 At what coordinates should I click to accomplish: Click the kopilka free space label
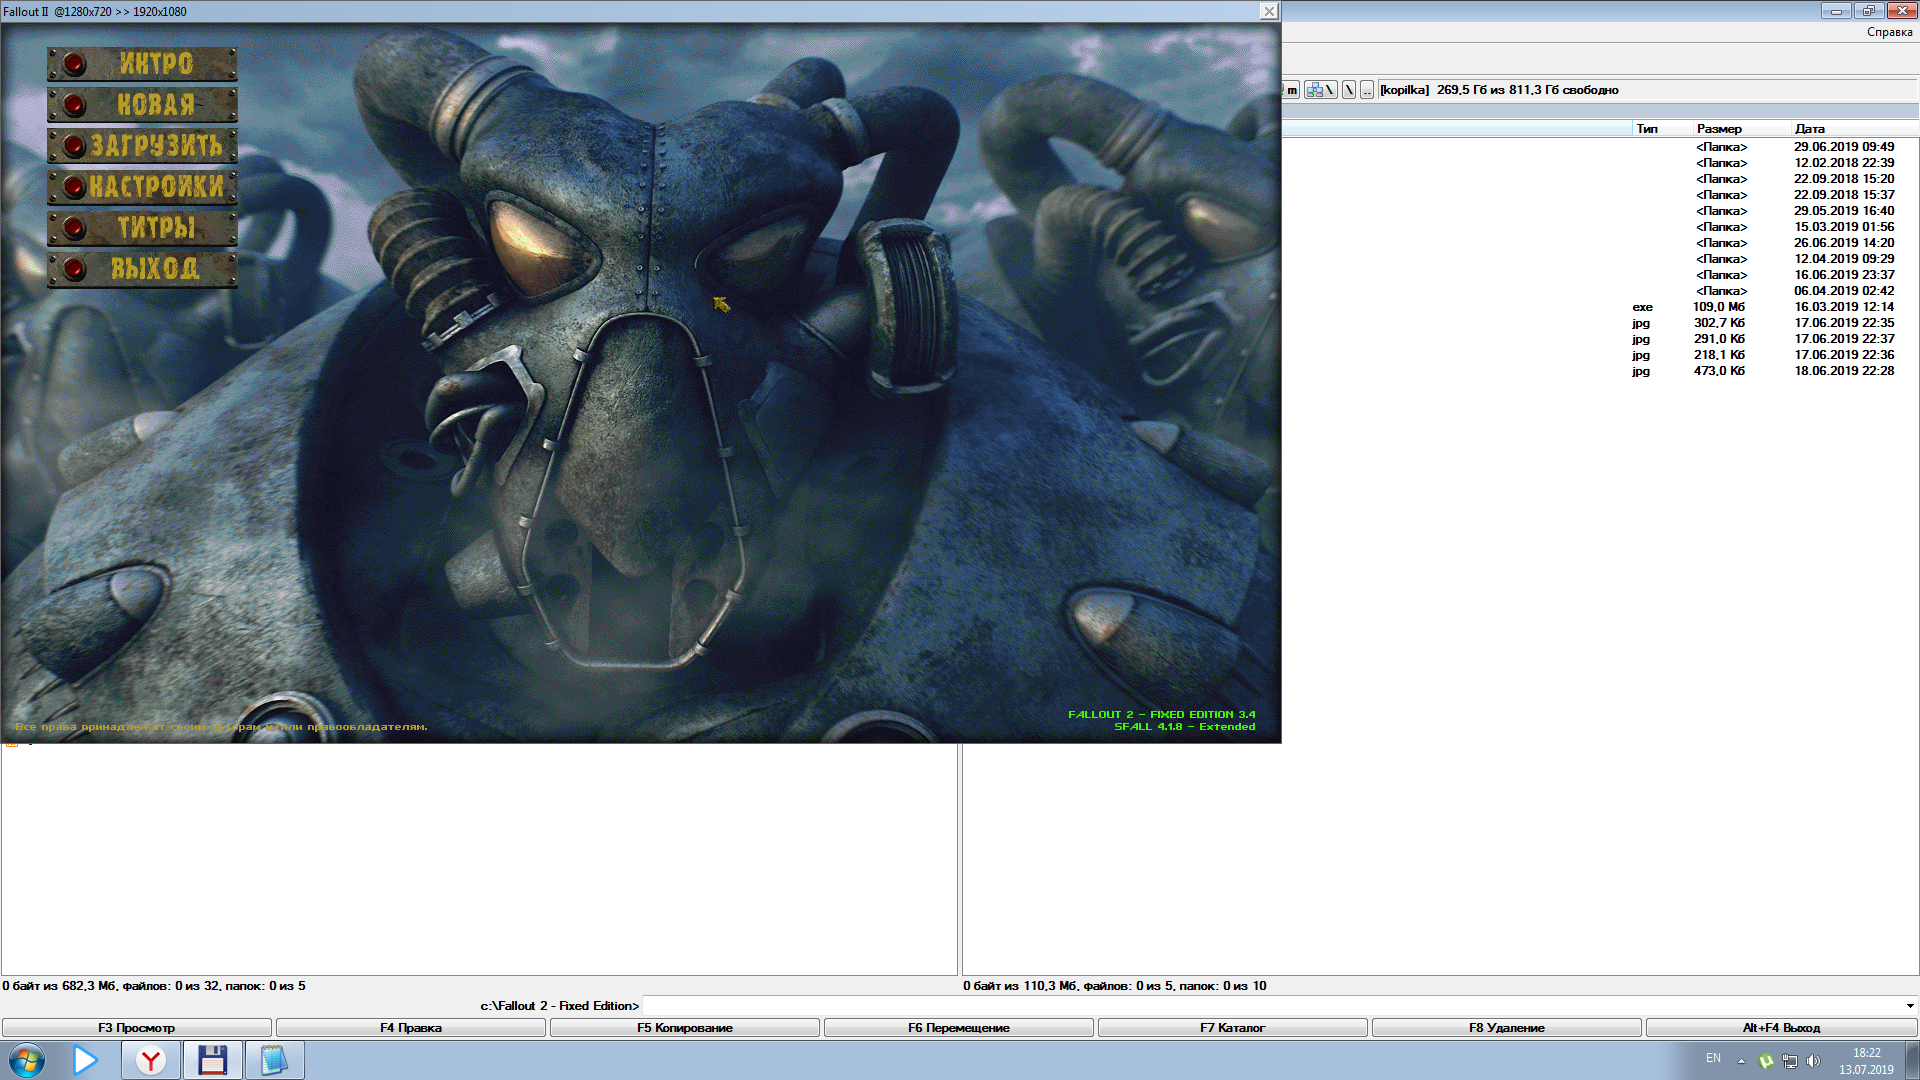[1499, 90]
